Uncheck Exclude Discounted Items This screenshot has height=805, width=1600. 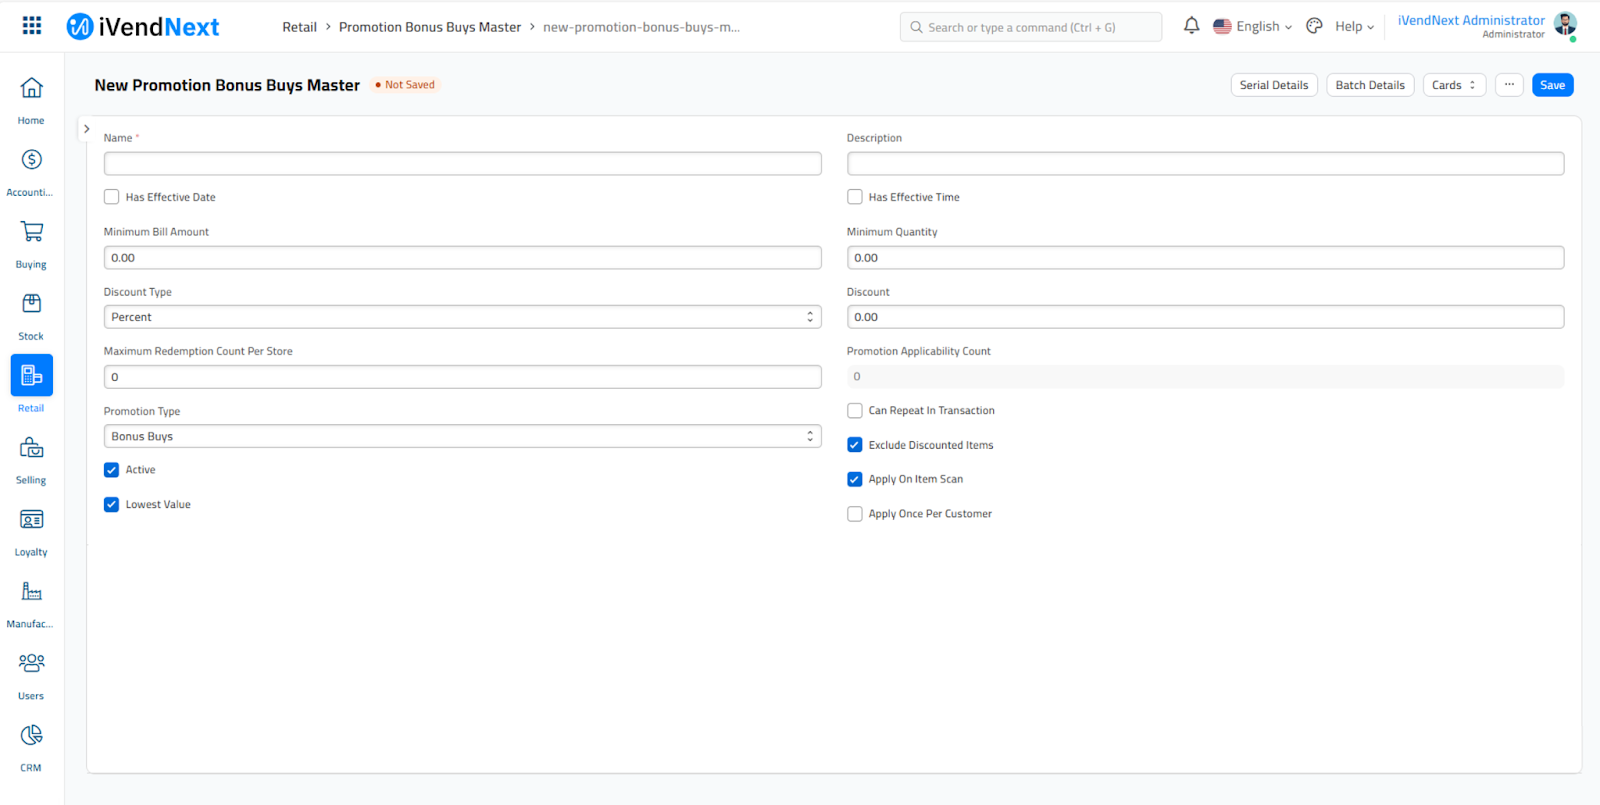click(855, 445)
